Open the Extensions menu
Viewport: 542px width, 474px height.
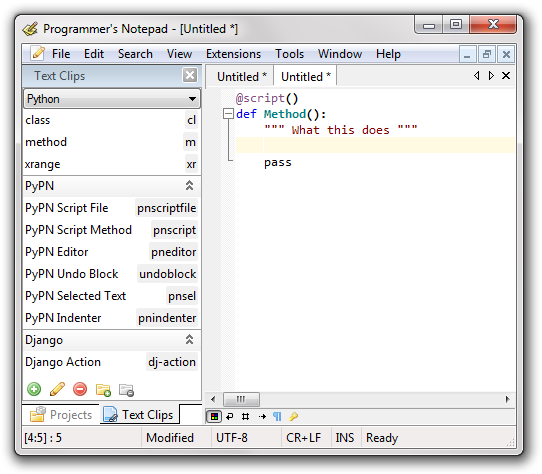[x=233, y=54]
